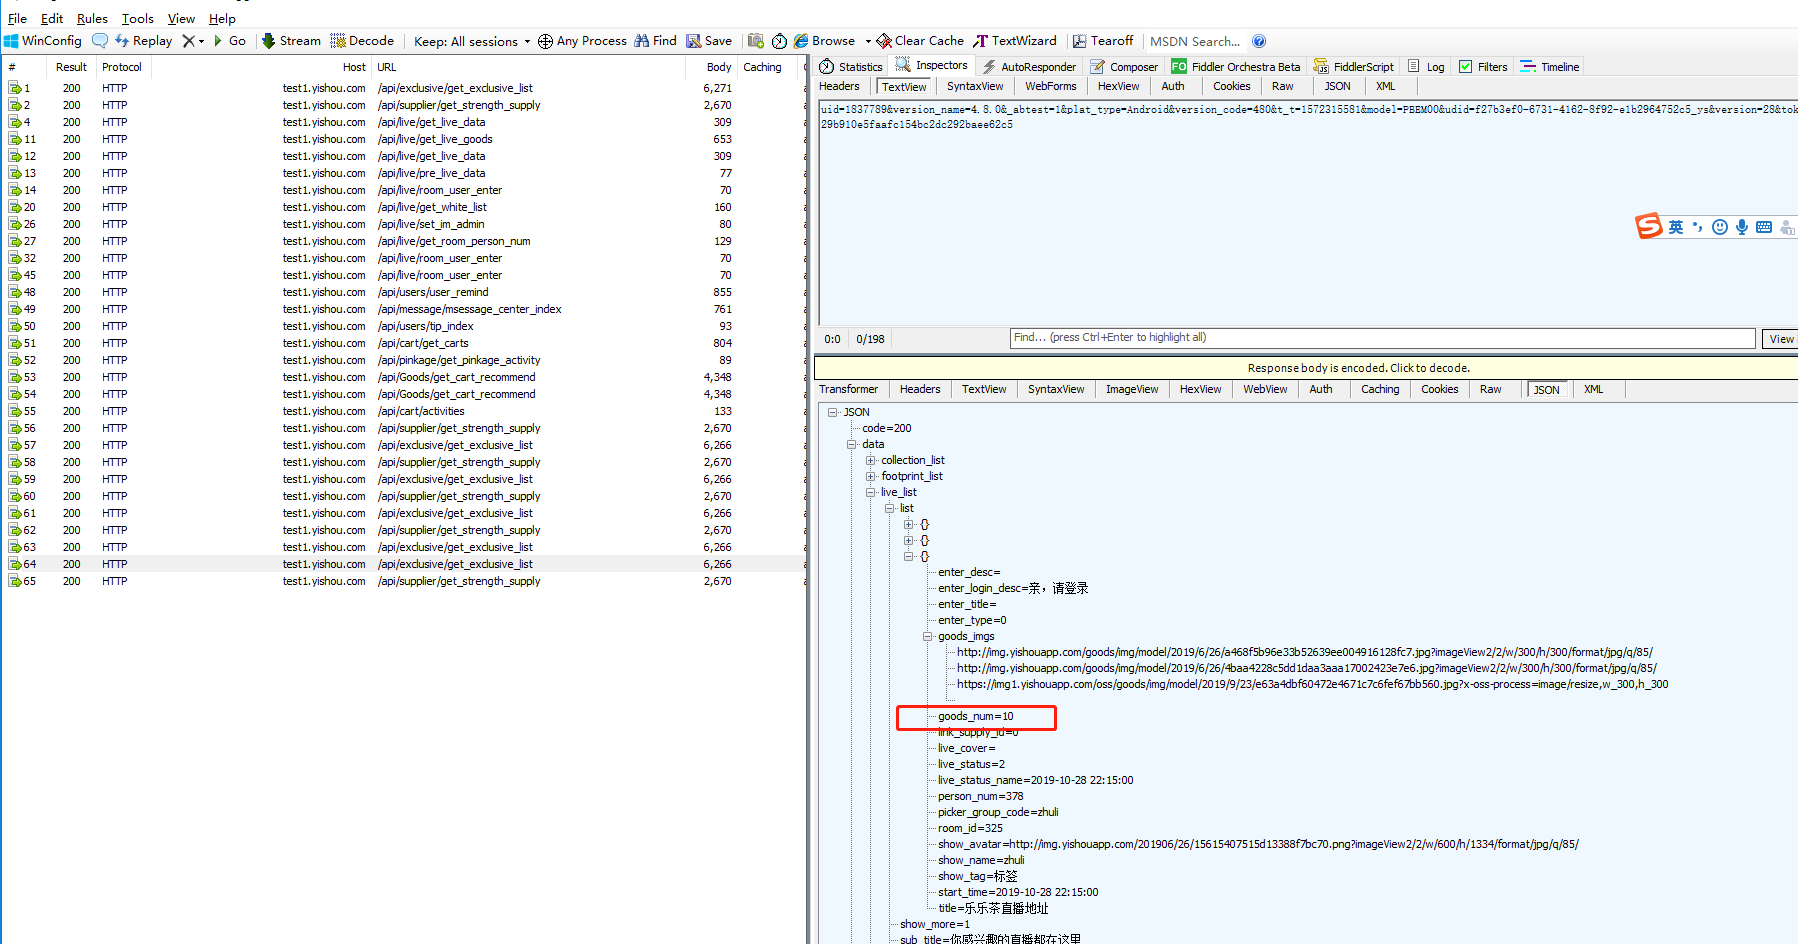This screenshot has width=1798, height=944.
Task: Sort sessions by Body column header
Action: pos(719,67)
